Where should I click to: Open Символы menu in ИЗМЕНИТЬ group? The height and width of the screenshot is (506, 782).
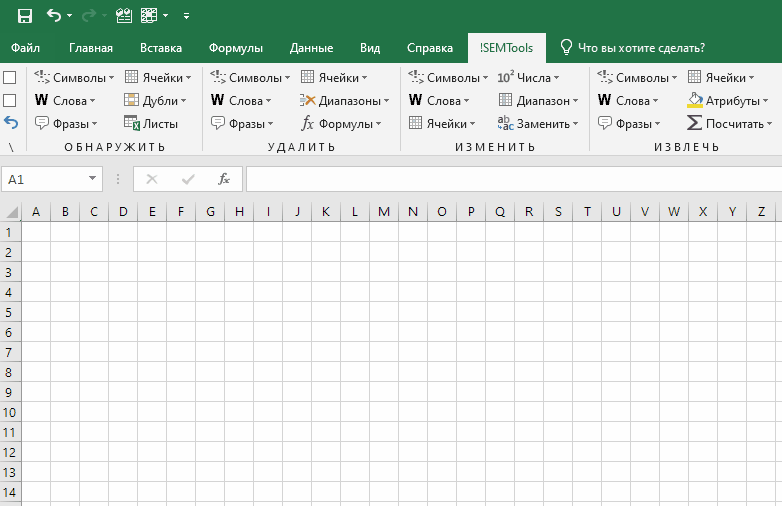tap(448, 78)
